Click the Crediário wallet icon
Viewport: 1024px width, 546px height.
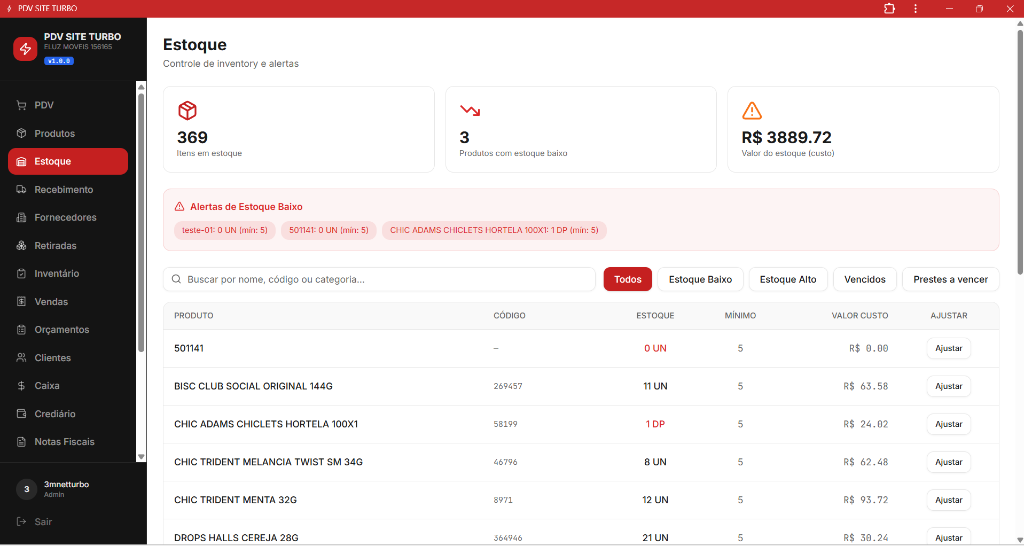(x=22, y=414)
